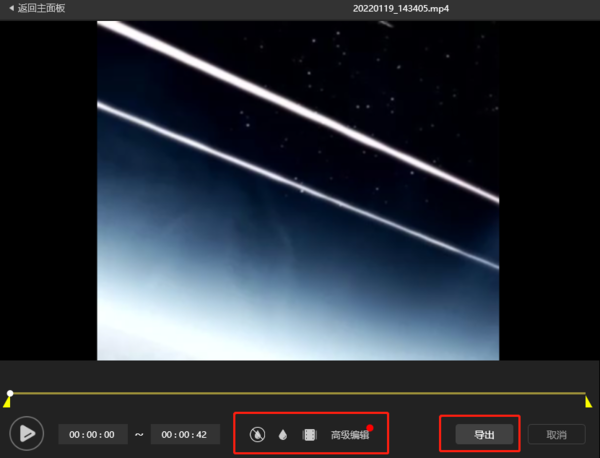This screenshot has height=458, width=600.
Task: Click the water drop icon
Action: 283,435
